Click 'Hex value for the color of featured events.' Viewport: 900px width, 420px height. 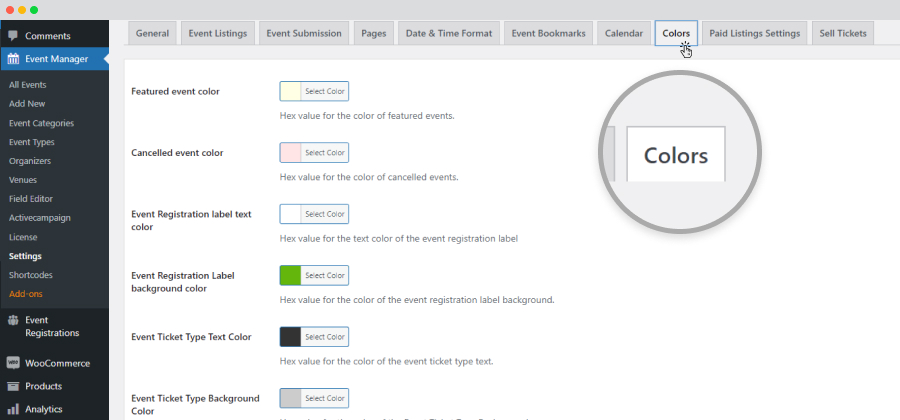coord(367,116)
